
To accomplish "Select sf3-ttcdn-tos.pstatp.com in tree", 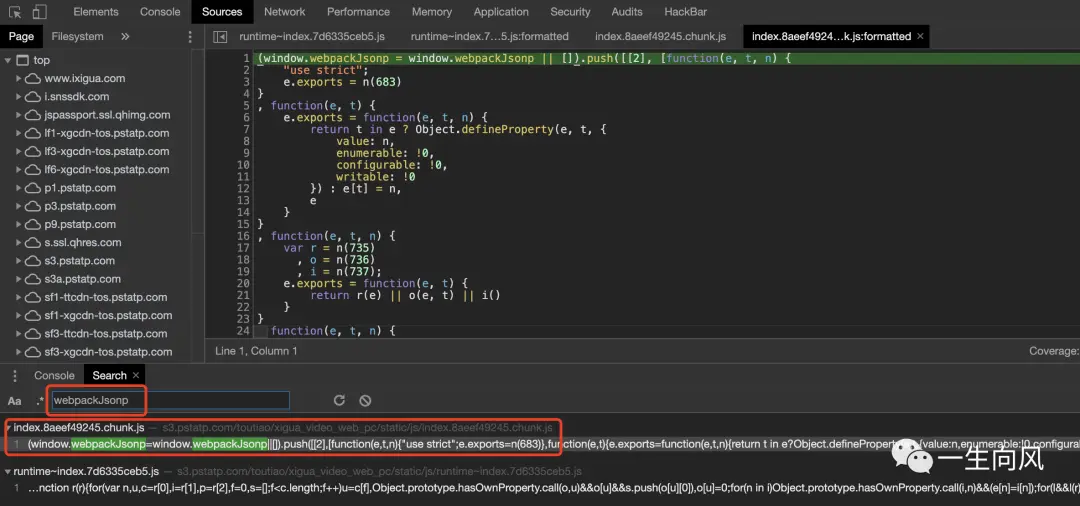I will pos(105,334).
